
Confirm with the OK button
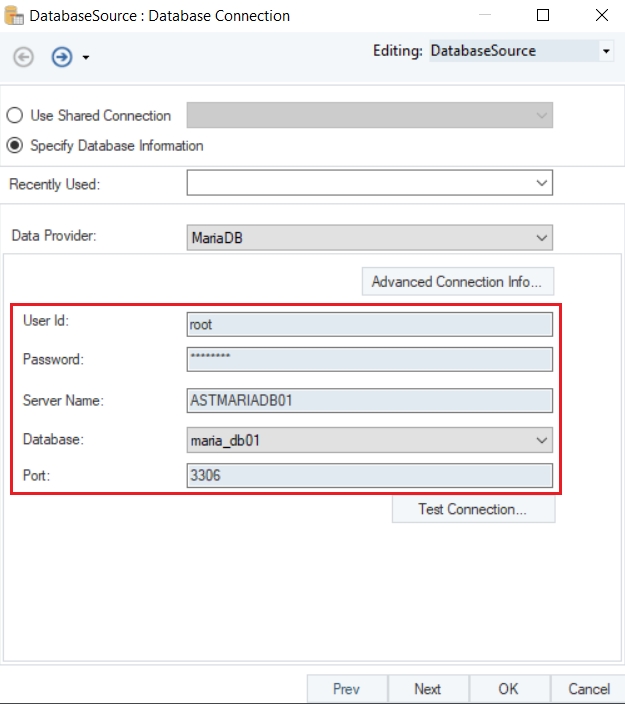pos(509,689)
